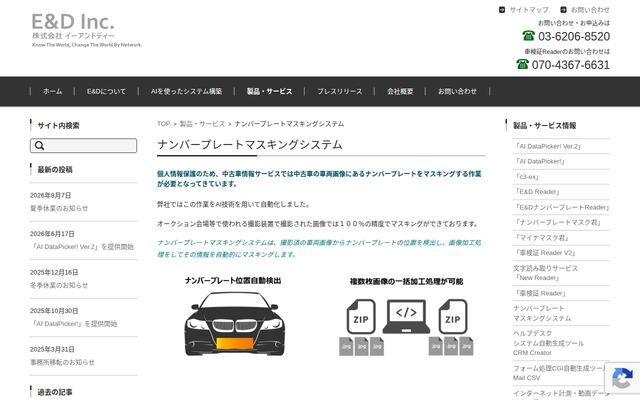The image size is (640, 400).
Task: Click telephone icon next to 03-6206-8520
Action: click(529, 36)
